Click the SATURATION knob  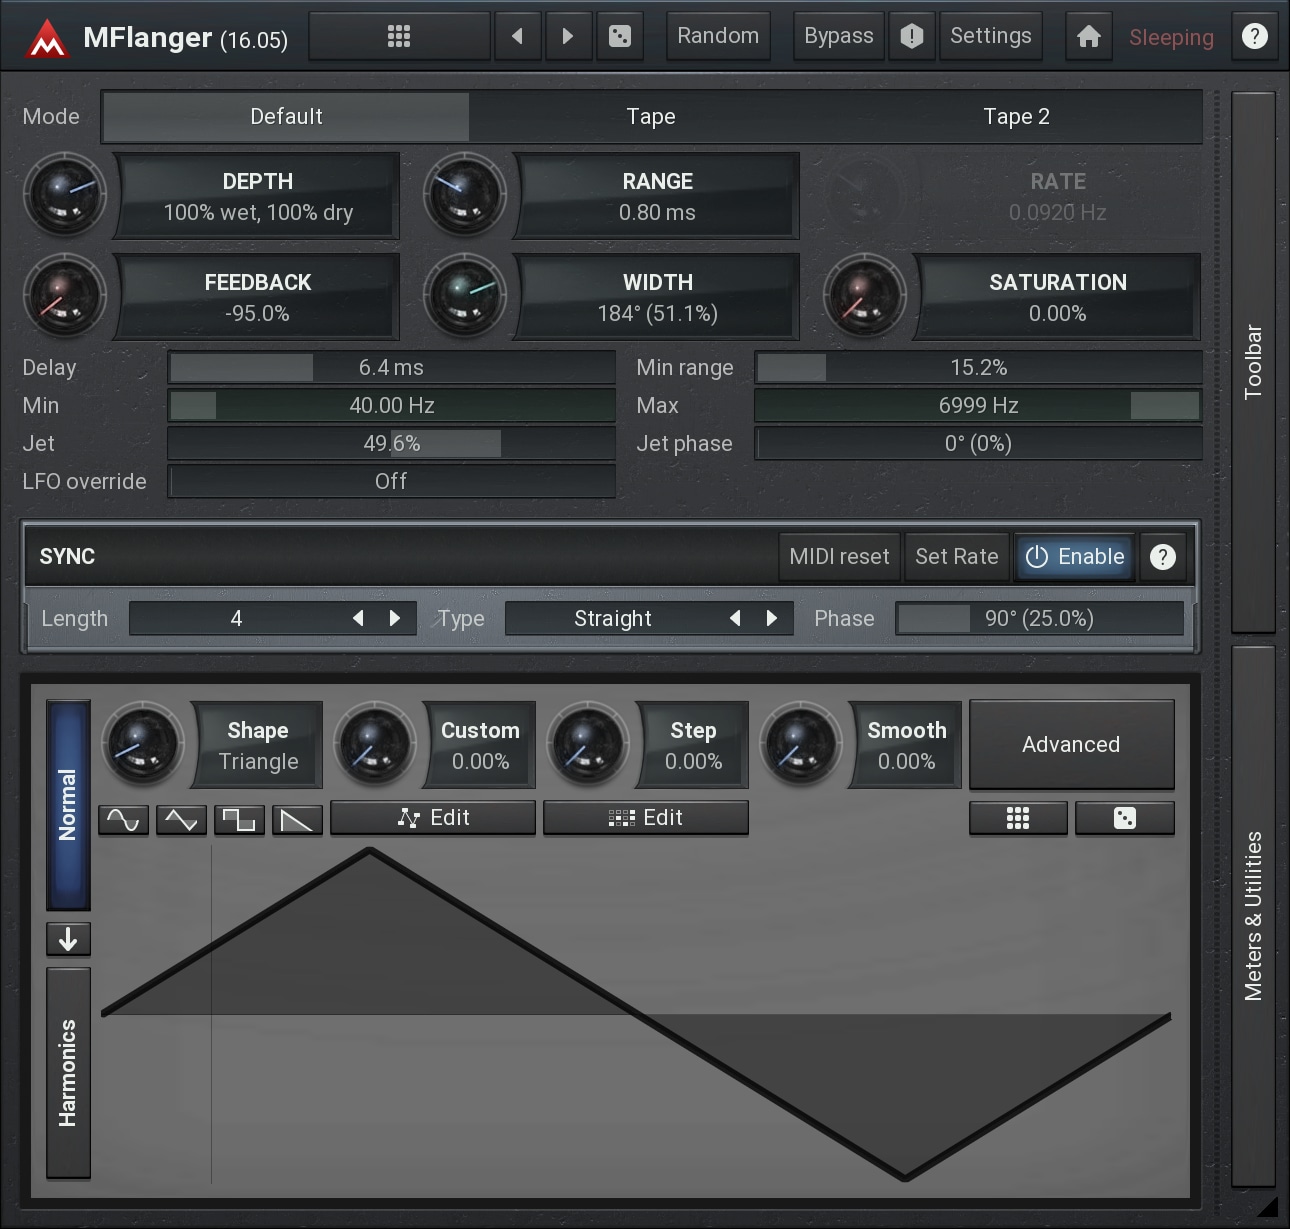pyautogui.click(x=865, y=296)
